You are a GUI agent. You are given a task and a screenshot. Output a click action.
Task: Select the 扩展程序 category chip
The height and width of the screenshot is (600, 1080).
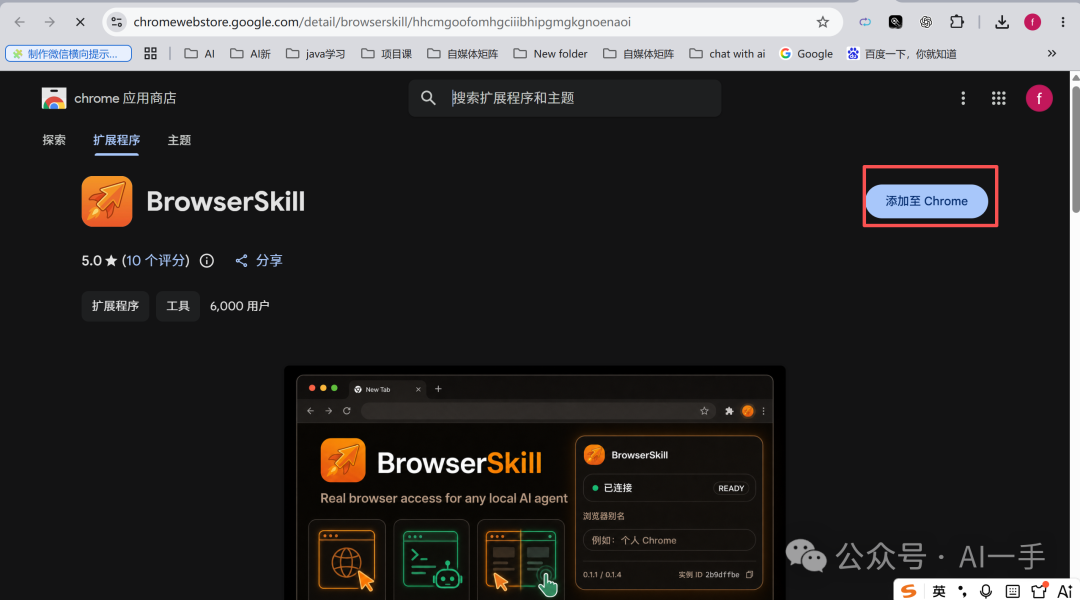115,306
